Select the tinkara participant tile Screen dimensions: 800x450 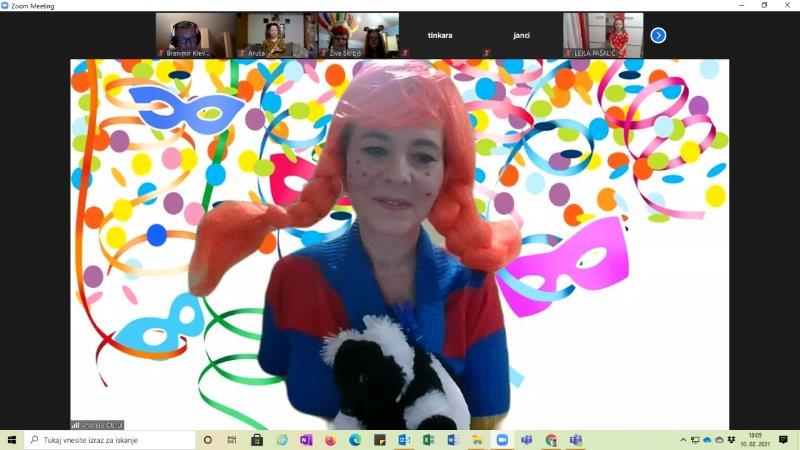point(440,35)
